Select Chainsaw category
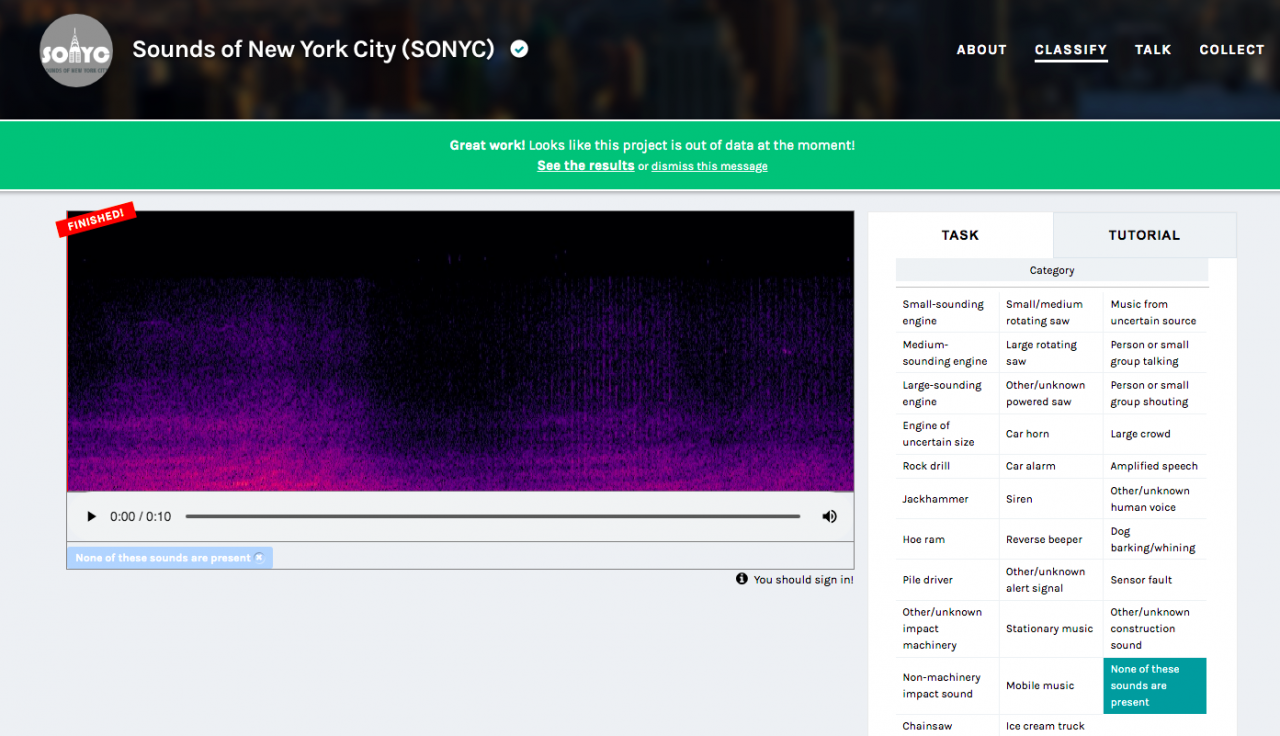 [x=947, y=726]
